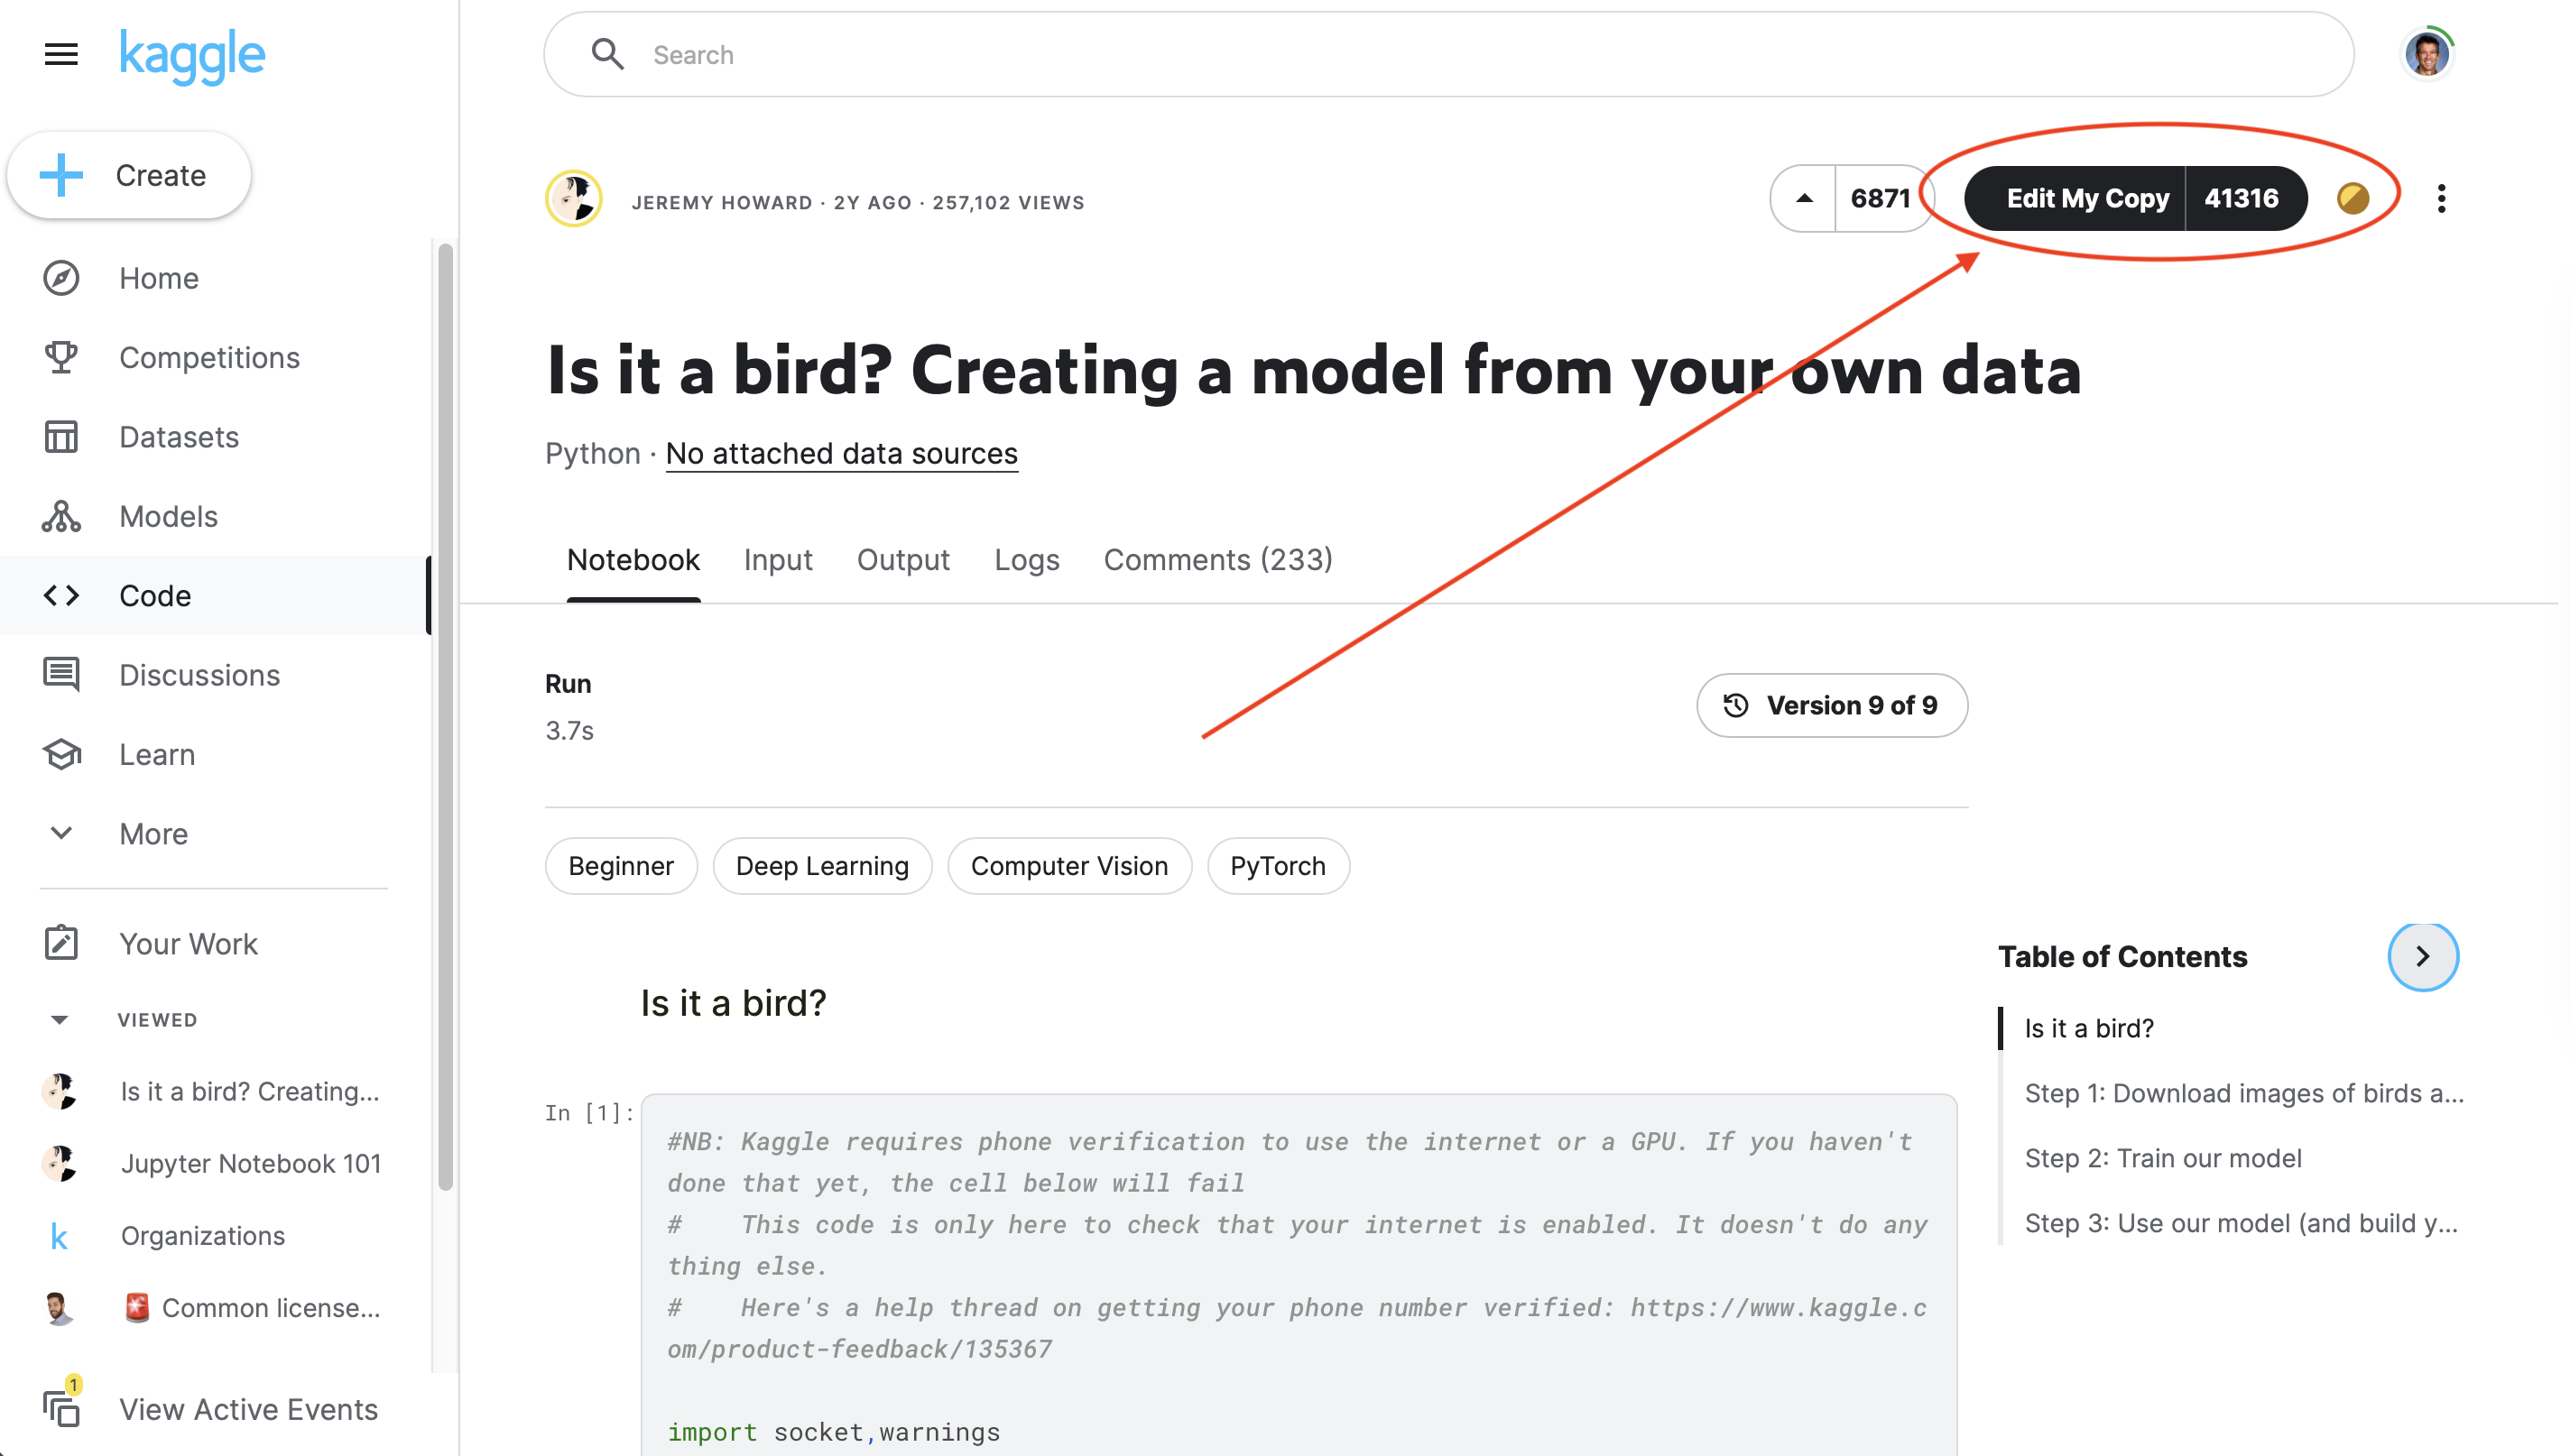The image size is (2570, 1456).
Task: Open Competitions via the trophy icon
Action: click(61, 357)
